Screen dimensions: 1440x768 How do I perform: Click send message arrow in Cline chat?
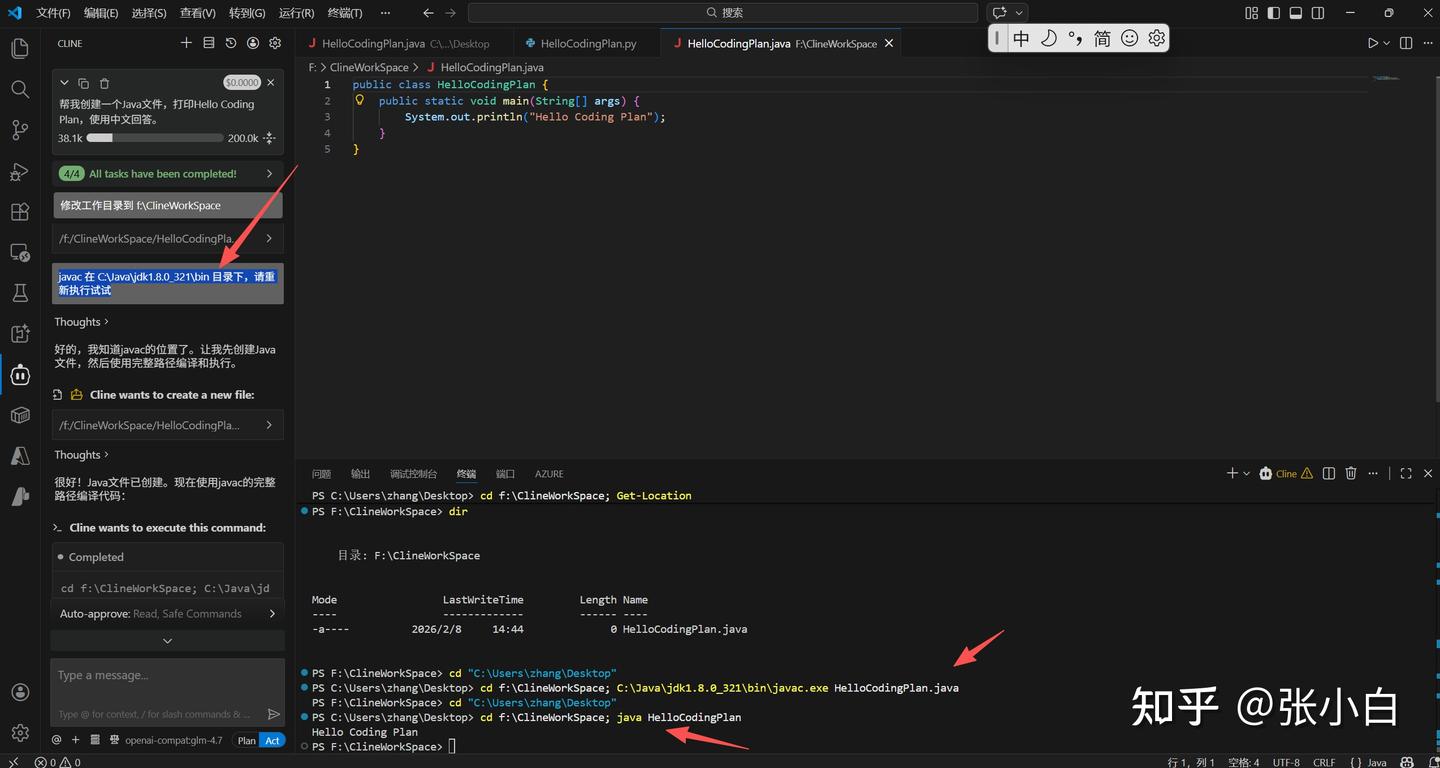273,714
